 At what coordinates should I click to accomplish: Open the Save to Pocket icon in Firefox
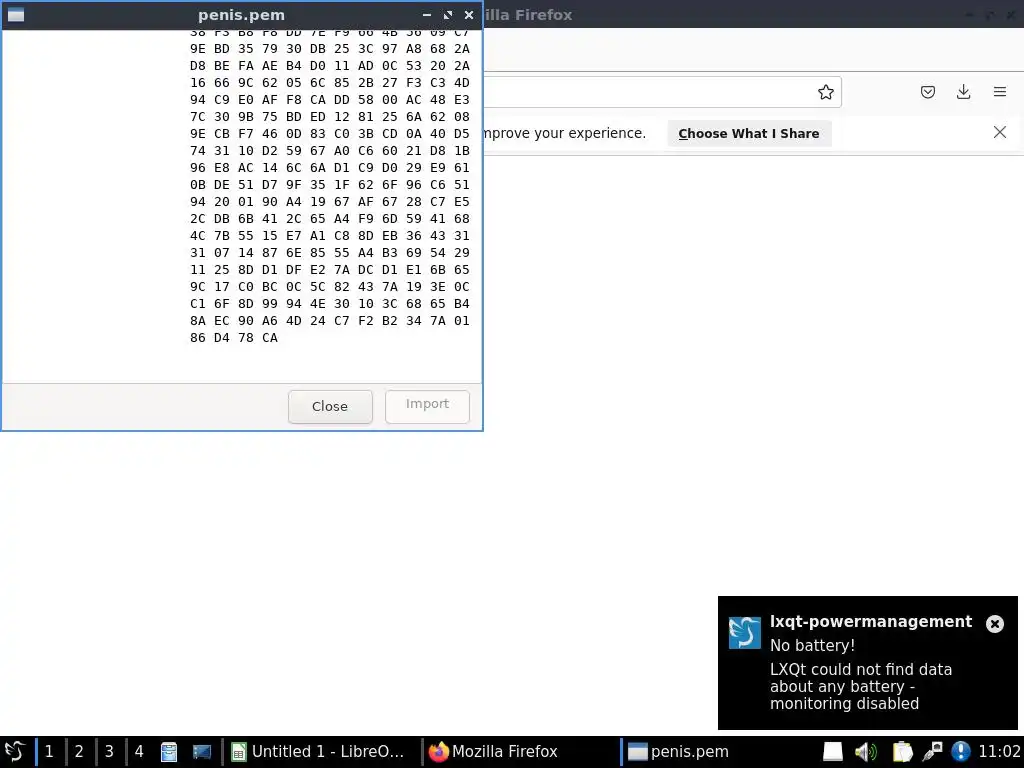point(927,92)
